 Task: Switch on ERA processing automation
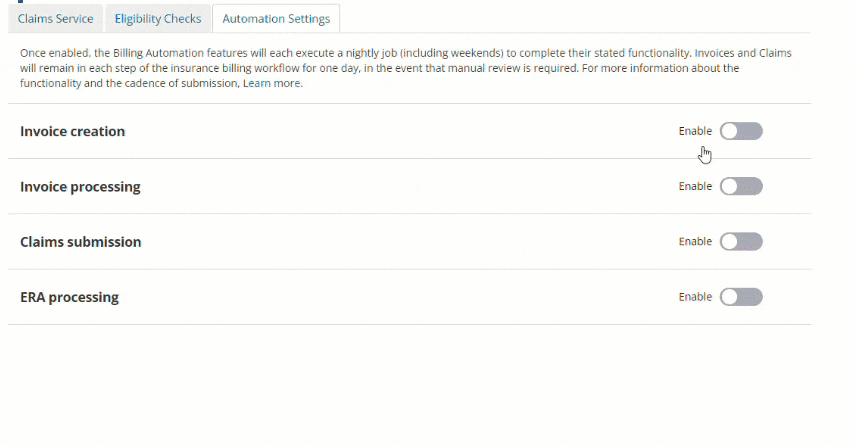[741, 297]
